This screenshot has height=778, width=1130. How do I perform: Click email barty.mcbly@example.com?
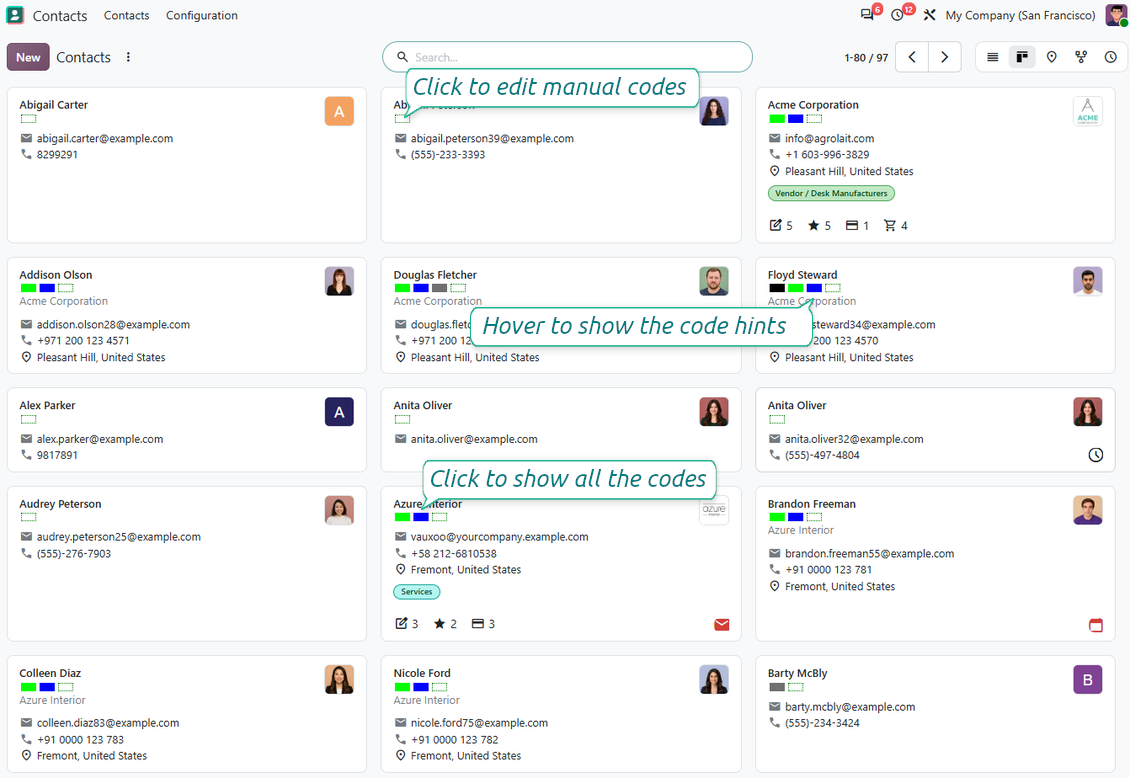click(850, 707)
